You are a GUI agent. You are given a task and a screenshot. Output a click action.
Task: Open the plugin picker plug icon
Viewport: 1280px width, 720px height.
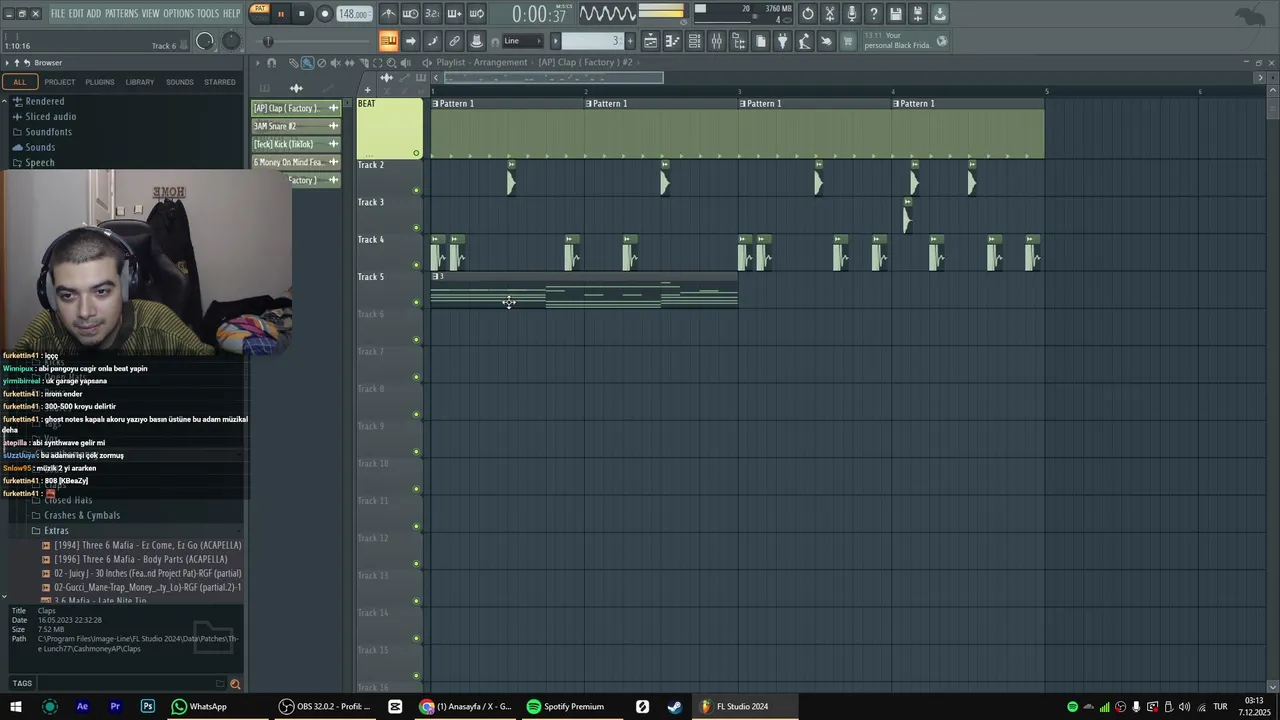(782, 41)
